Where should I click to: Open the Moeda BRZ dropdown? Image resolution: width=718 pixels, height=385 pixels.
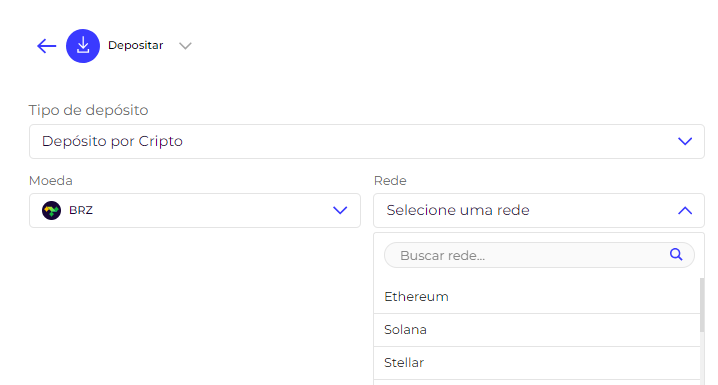coord(195,211)
